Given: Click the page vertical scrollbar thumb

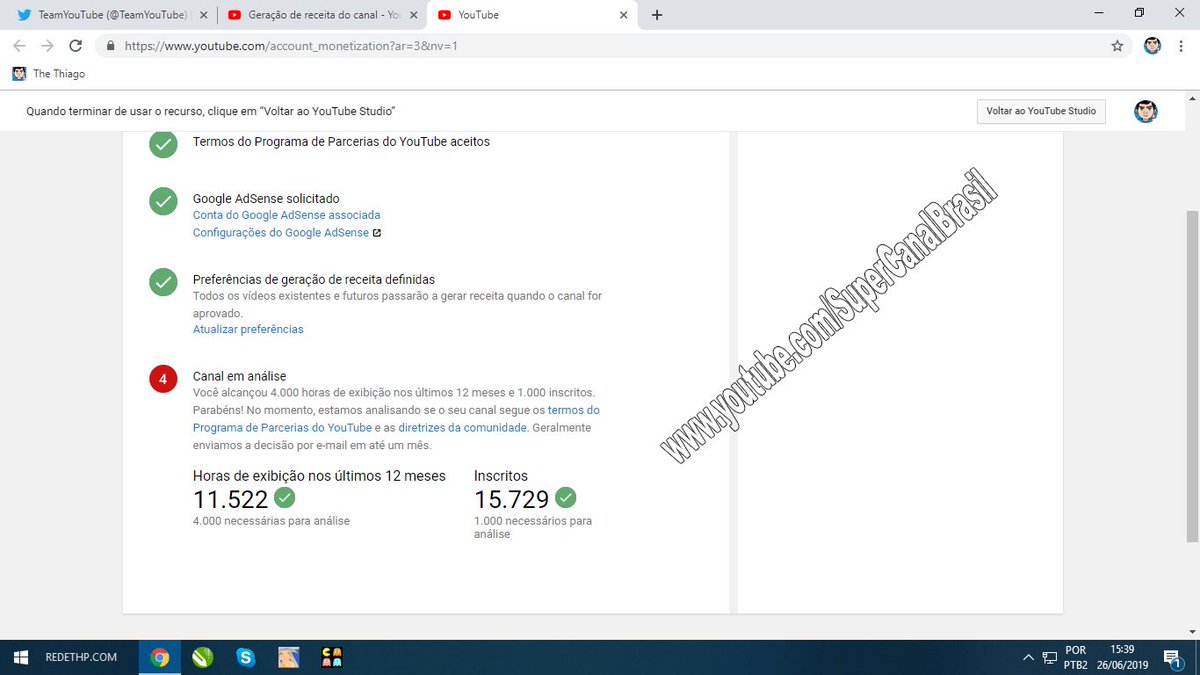Looking at the screenshot, I should [1192, 375].
